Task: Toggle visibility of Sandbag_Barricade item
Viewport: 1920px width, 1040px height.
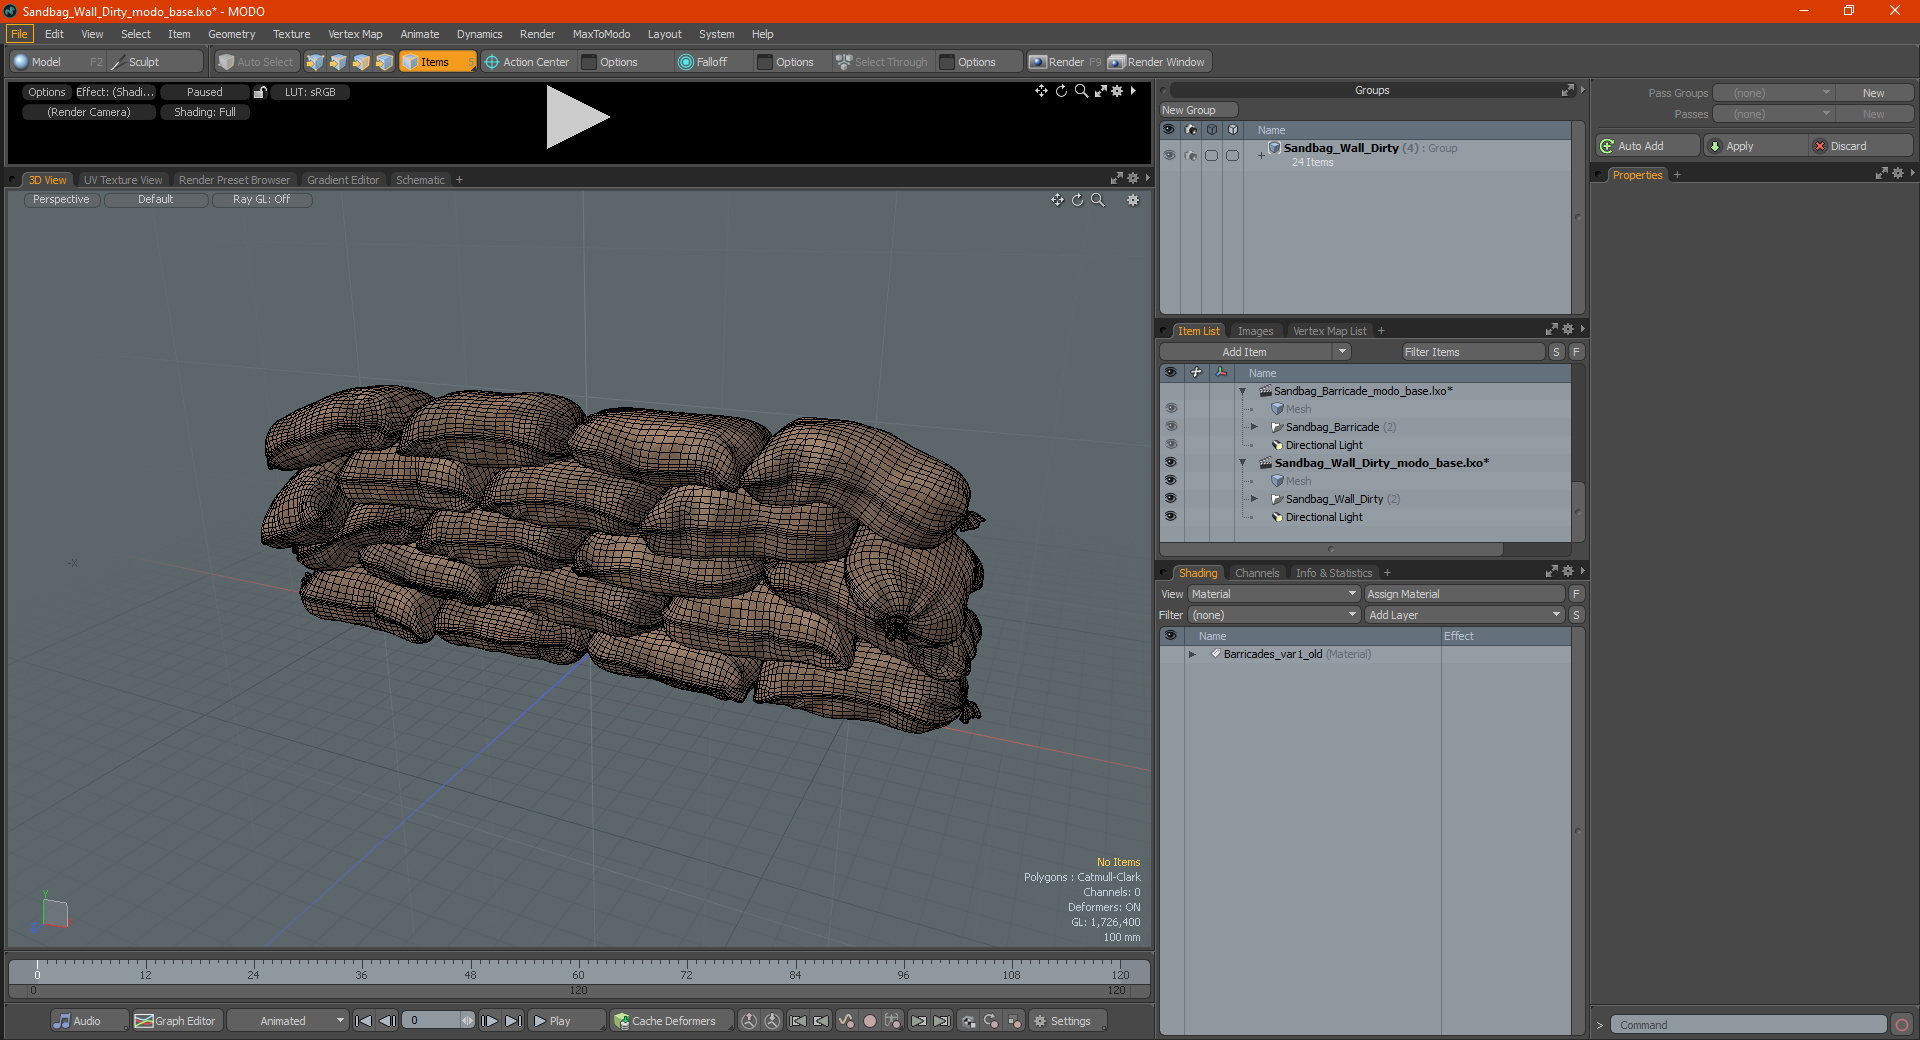Action: (x=1171, y=427)
